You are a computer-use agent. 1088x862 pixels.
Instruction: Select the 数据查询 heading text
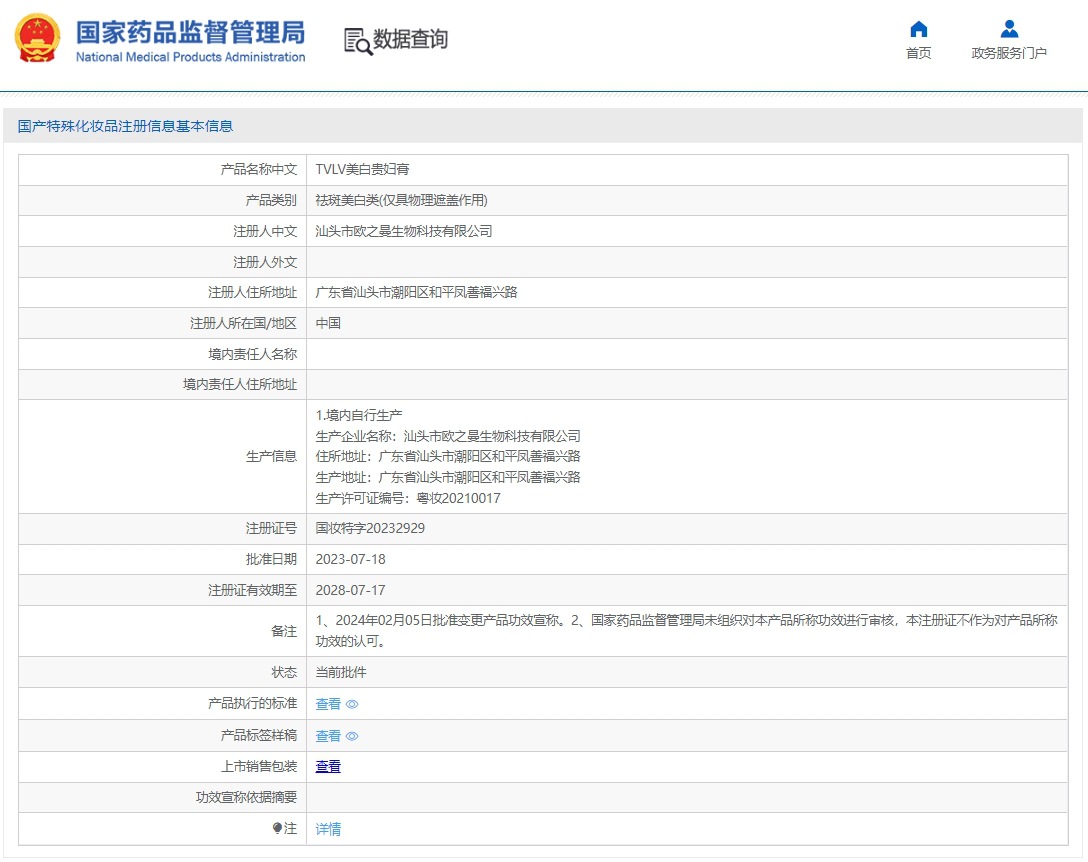pos(410,39)
